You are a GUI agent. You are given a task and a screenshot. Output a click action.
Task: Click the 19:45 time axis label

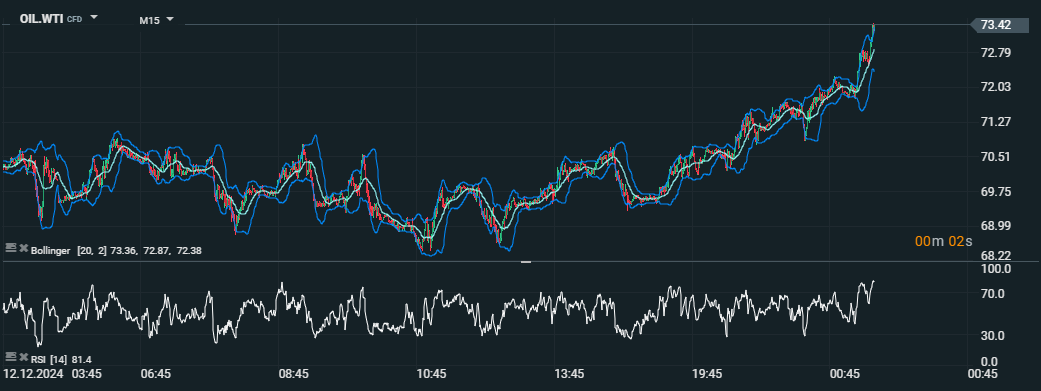click(x=707, y=374)
